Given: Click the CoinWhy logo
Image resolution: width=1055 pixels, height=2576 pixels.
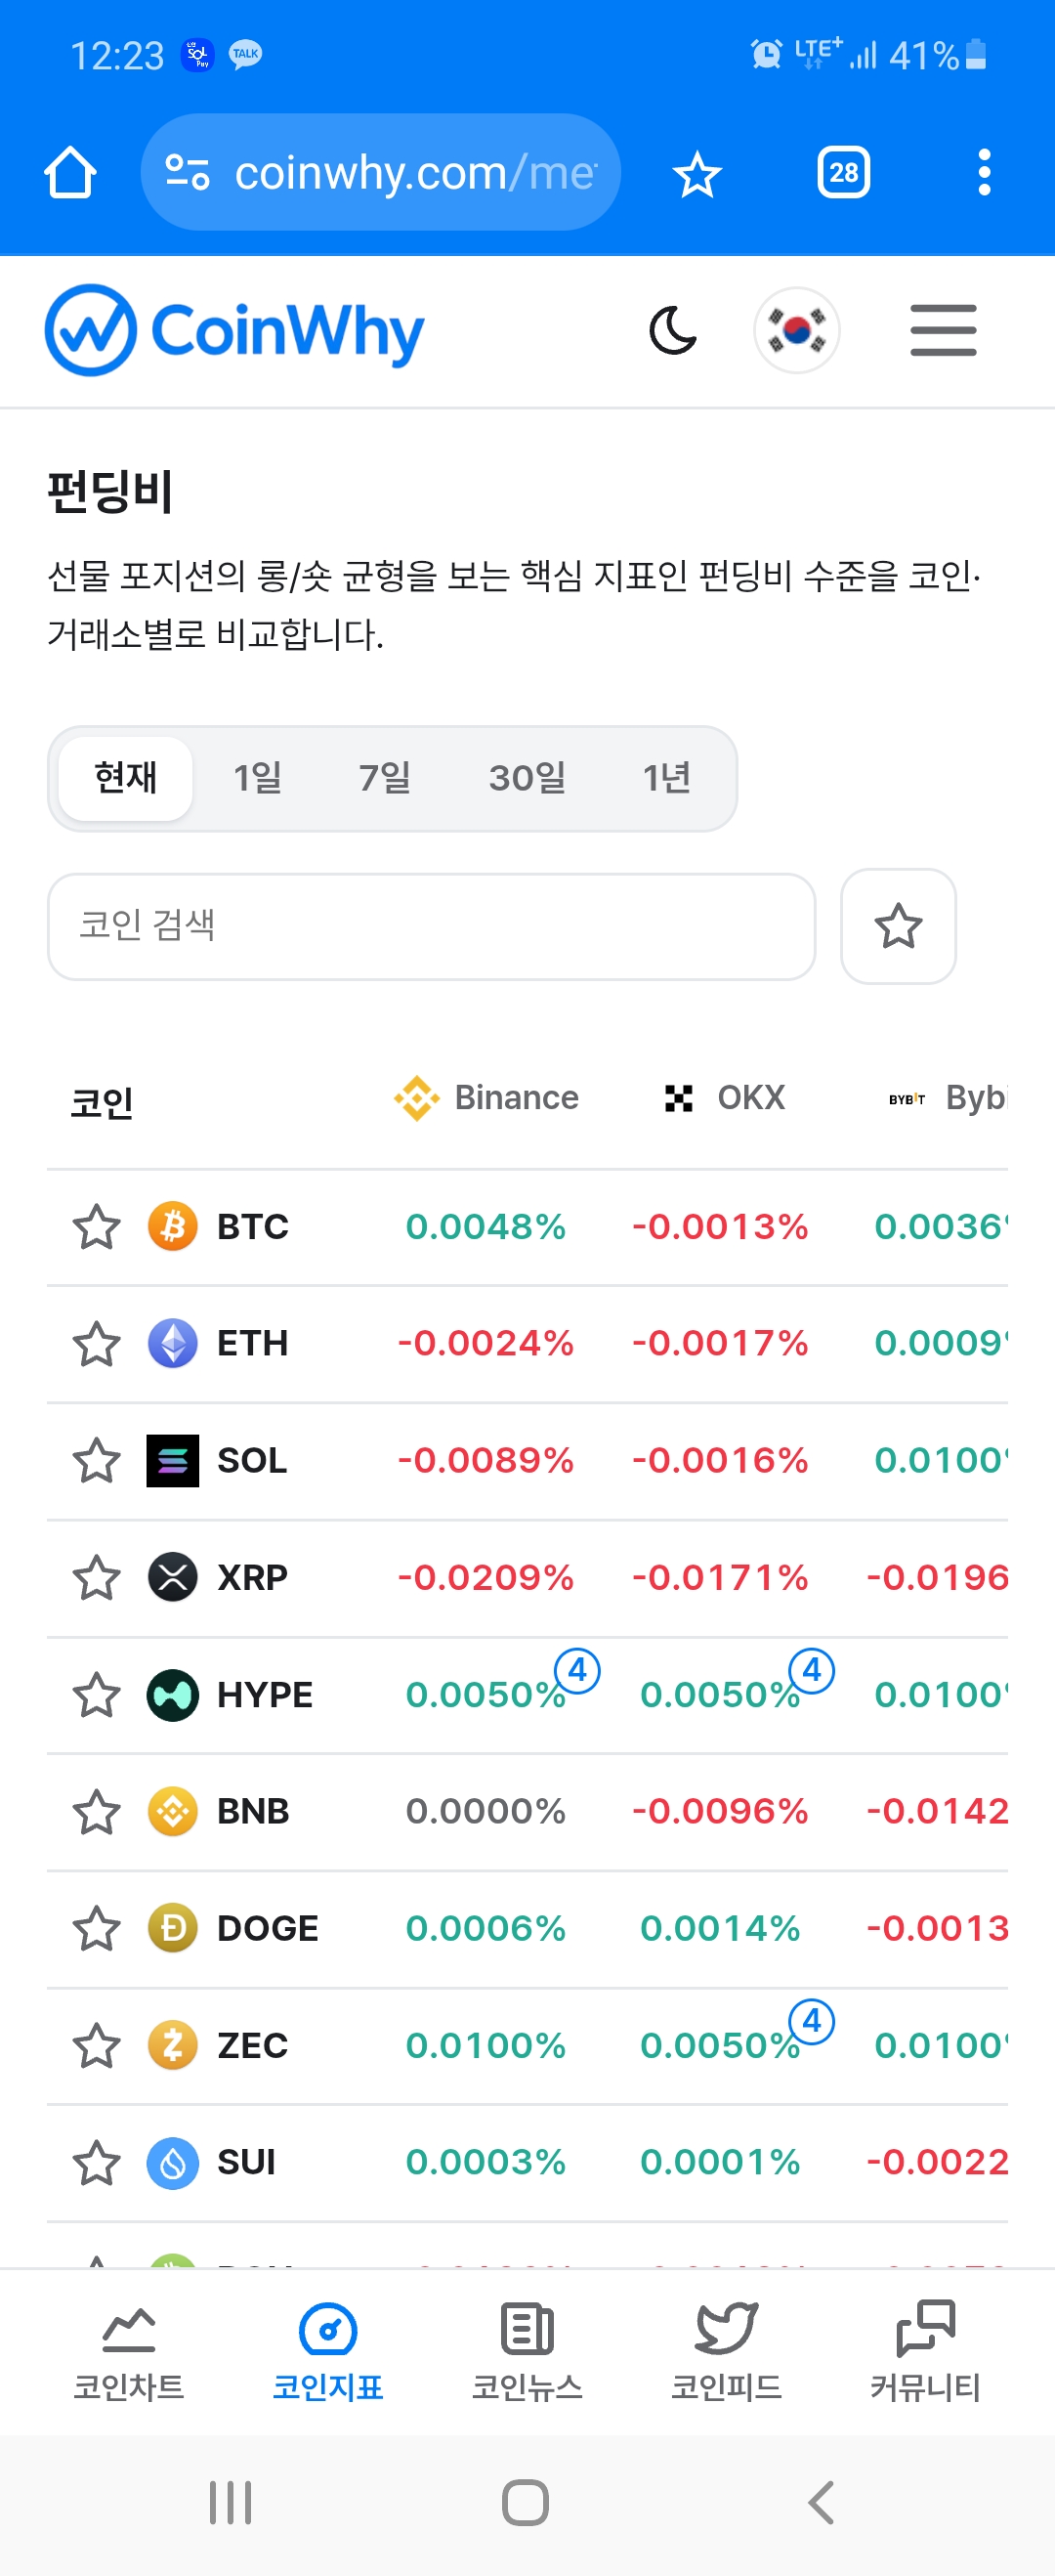Looking at the screenshot, I should [235, 331].
